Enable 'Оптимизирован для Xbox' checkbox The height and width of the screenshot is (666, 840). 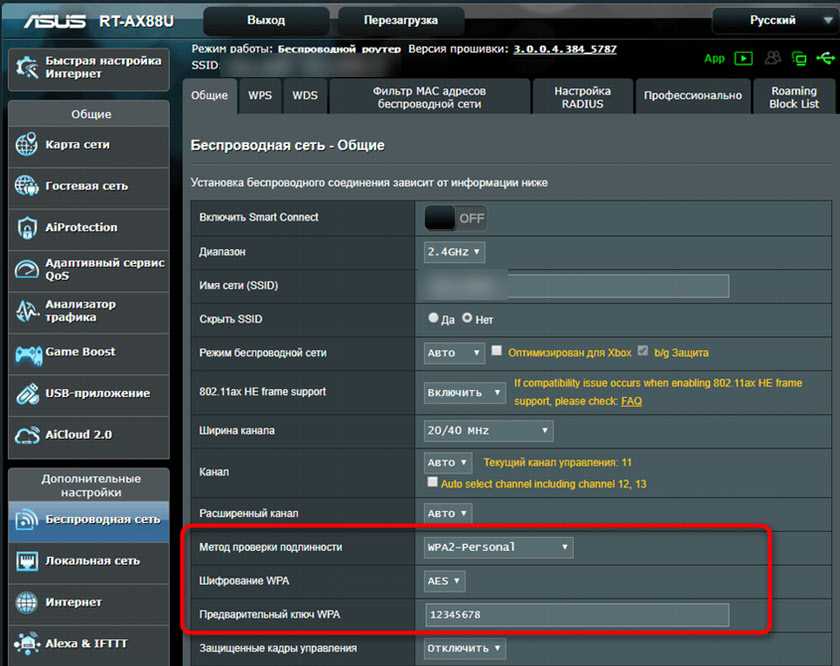point(497,352)
